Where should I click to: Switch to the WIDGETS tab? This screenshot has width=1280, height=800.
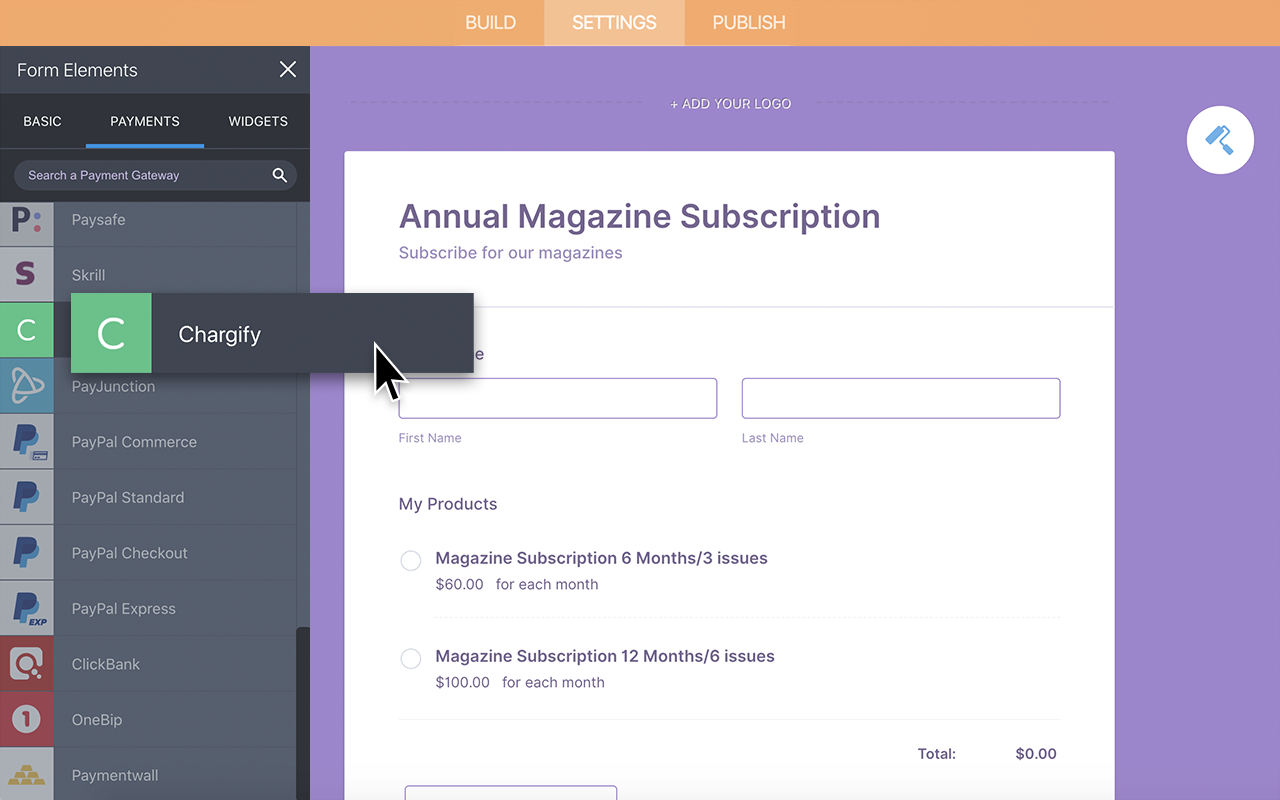pos(258,121)
